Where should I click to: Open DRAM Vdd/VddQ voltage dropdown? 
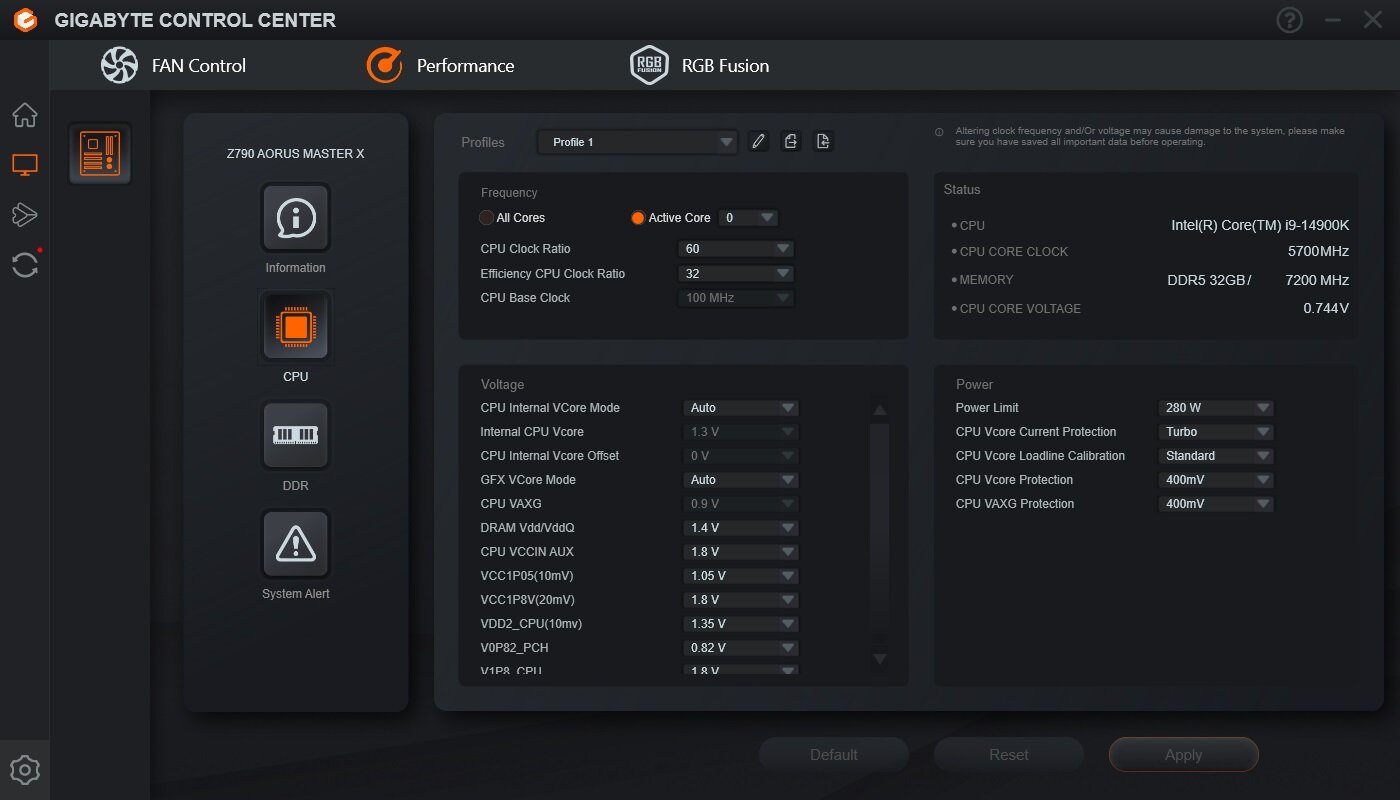pos(741,528)
